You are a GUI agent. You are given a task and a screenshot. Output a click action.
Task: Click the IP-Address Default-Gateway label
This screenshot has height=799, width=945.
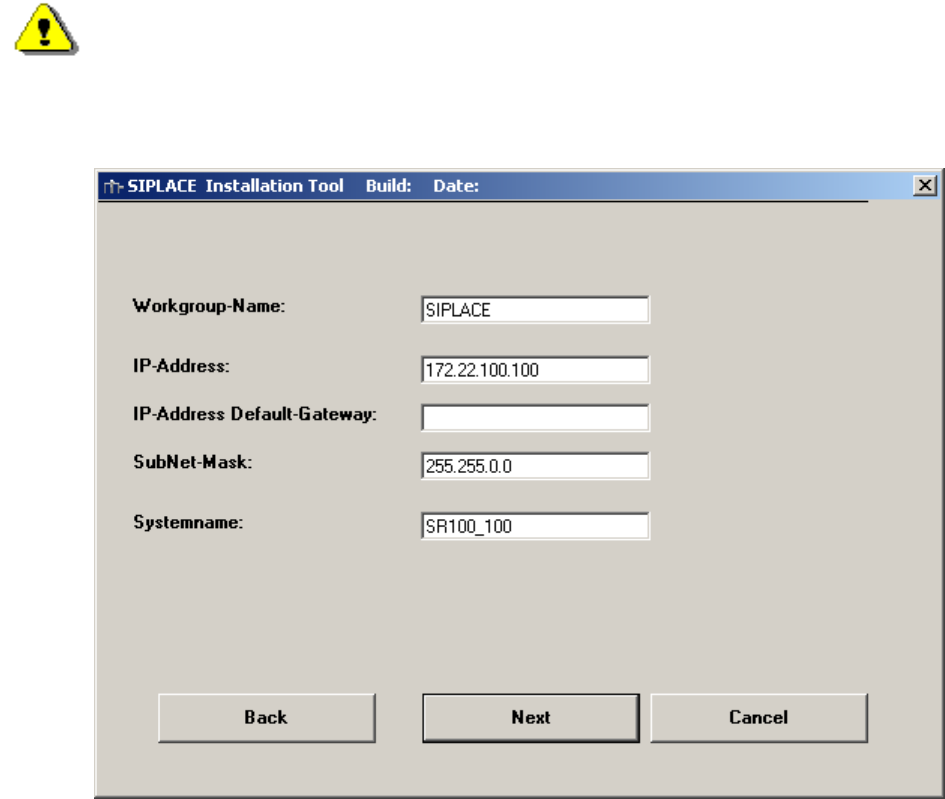(254, 414)
